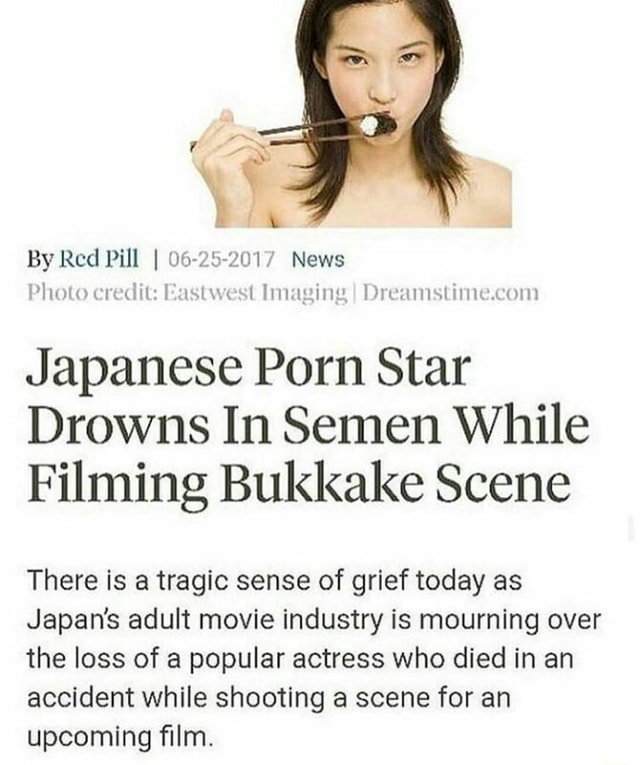The width and height of the screenshot is (640, 765).
Task: Open the News category link
Action: 318,260
